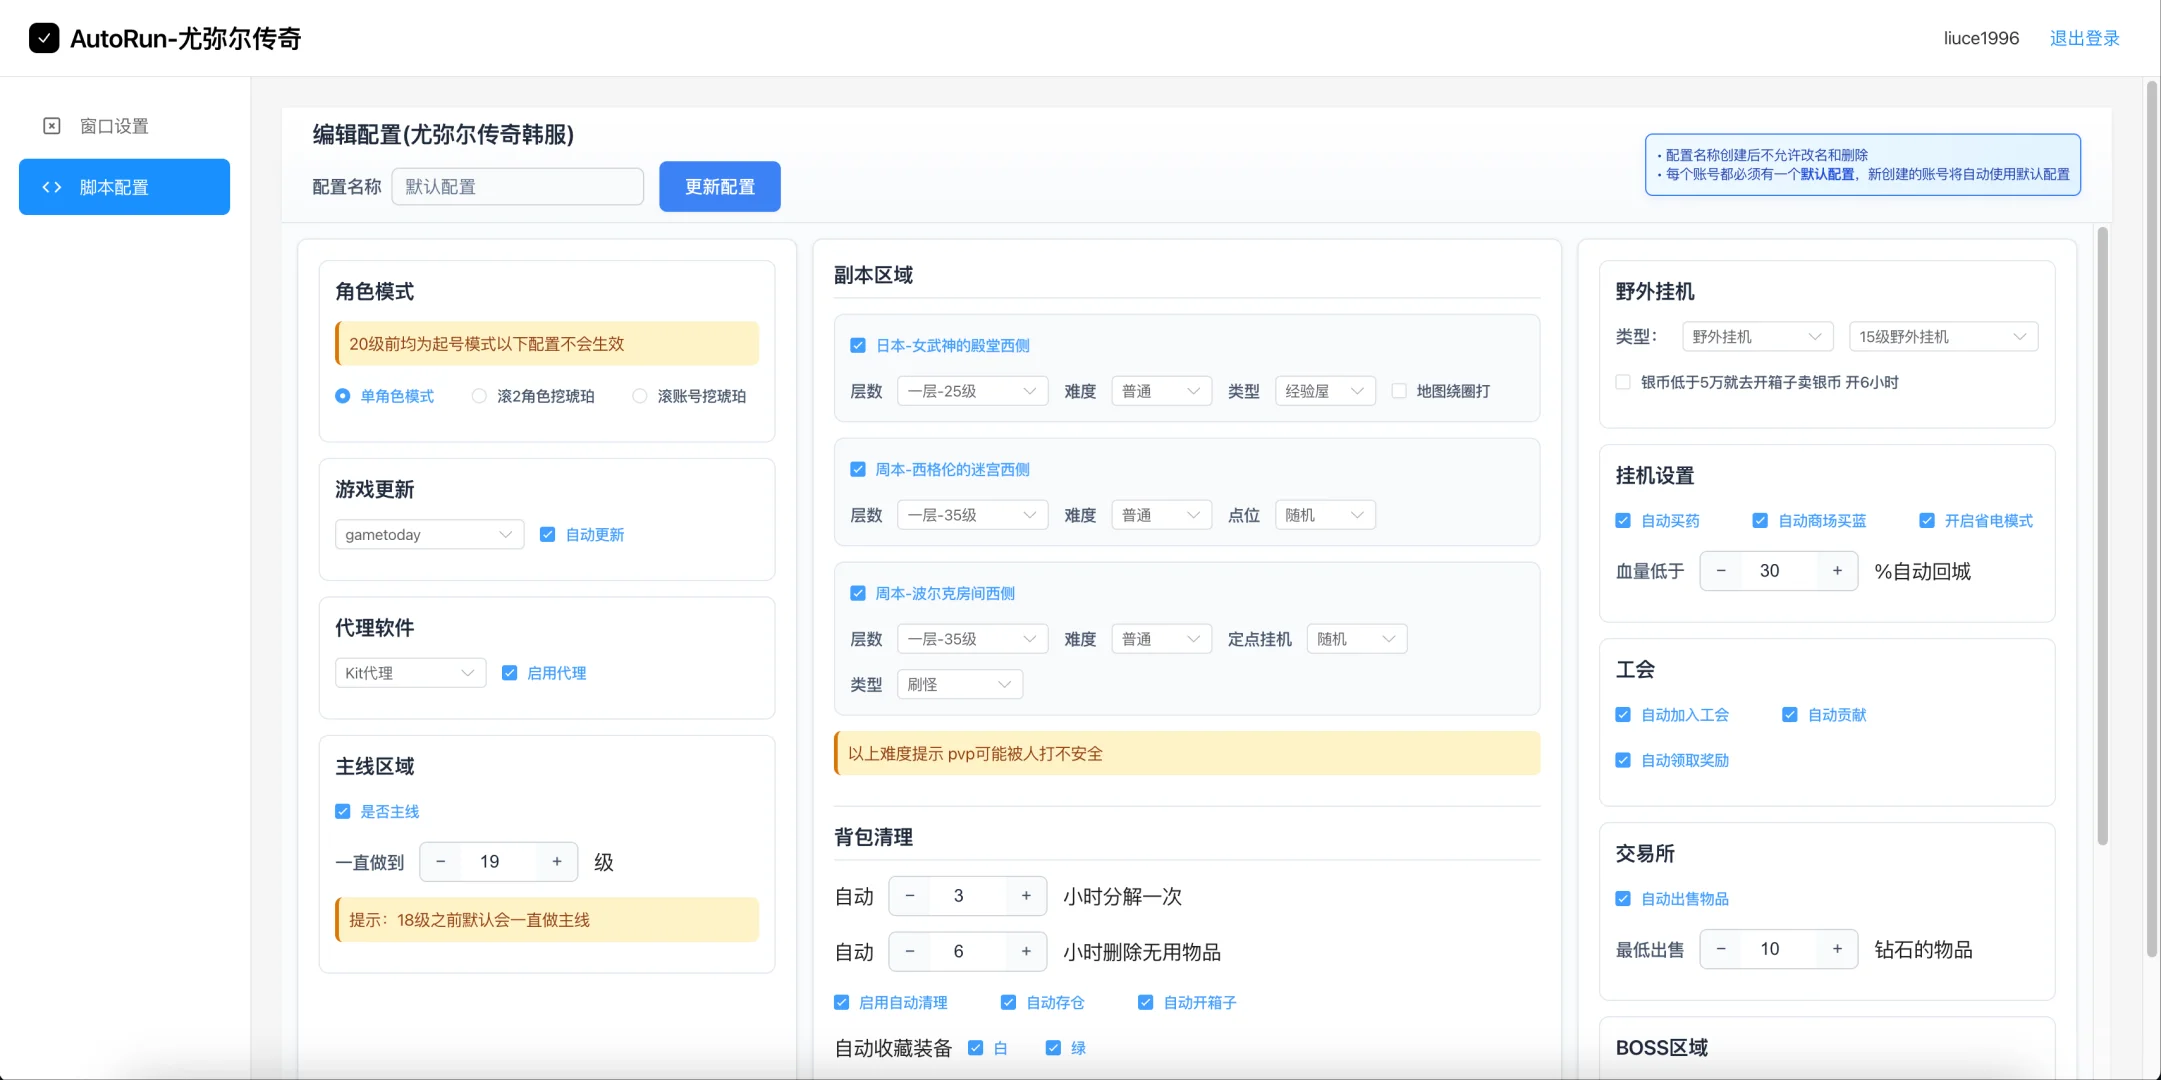Screen dimensions: 2161x1080
Task: Increase 小时分解一次 hours with plus icon
Action: [1026, 896]
